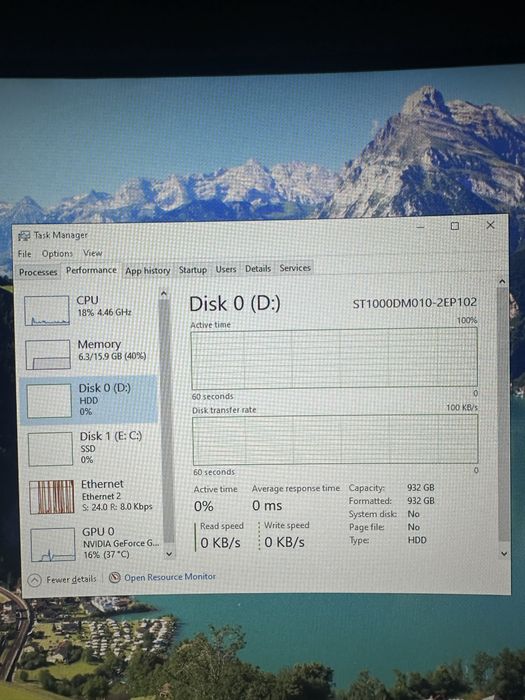Minimize the Task Manager window
525x700 pixels.
tap(420, 227)
